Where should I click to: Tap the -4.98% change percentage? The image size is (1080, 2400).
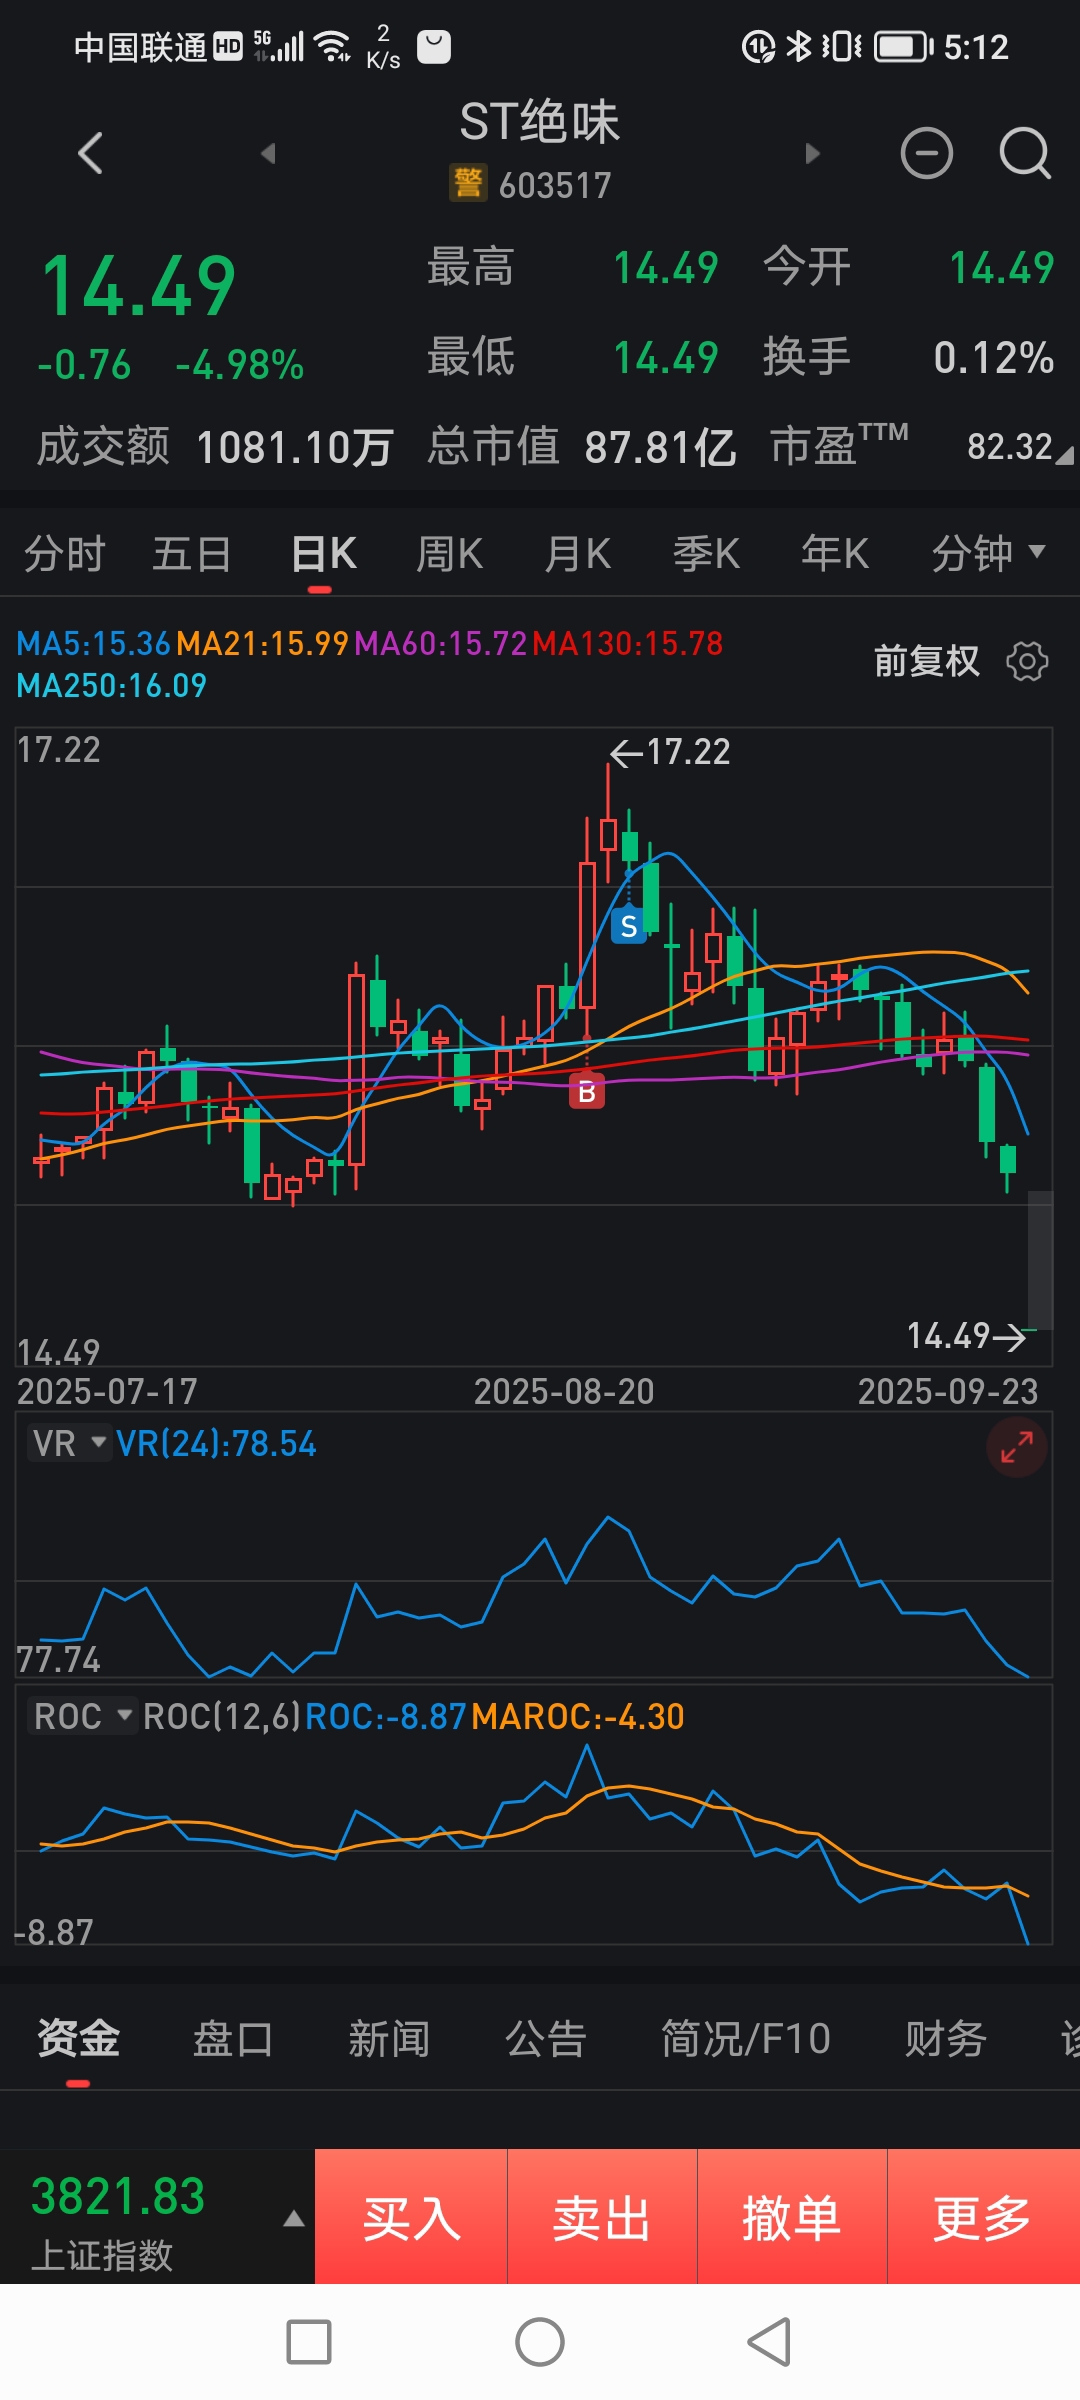240,365
